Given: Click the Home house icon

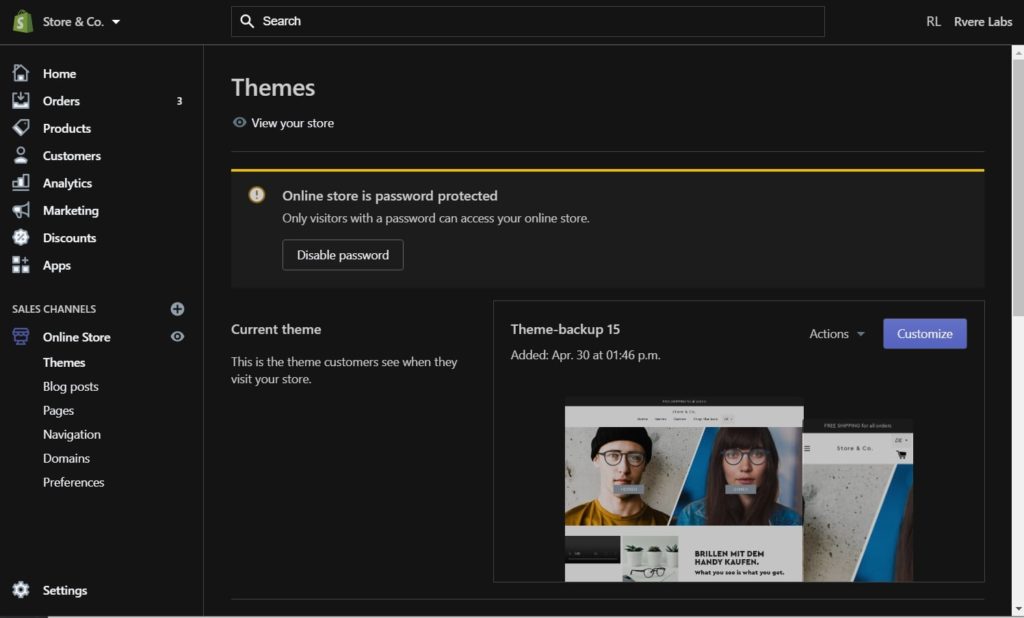Looking at the screenshot, I should (x=21, y=73).
